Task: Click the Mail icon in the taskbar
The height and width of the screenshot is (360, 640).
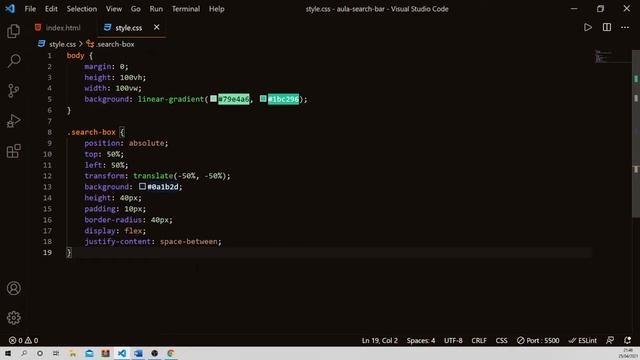Action: click(89, 353)
